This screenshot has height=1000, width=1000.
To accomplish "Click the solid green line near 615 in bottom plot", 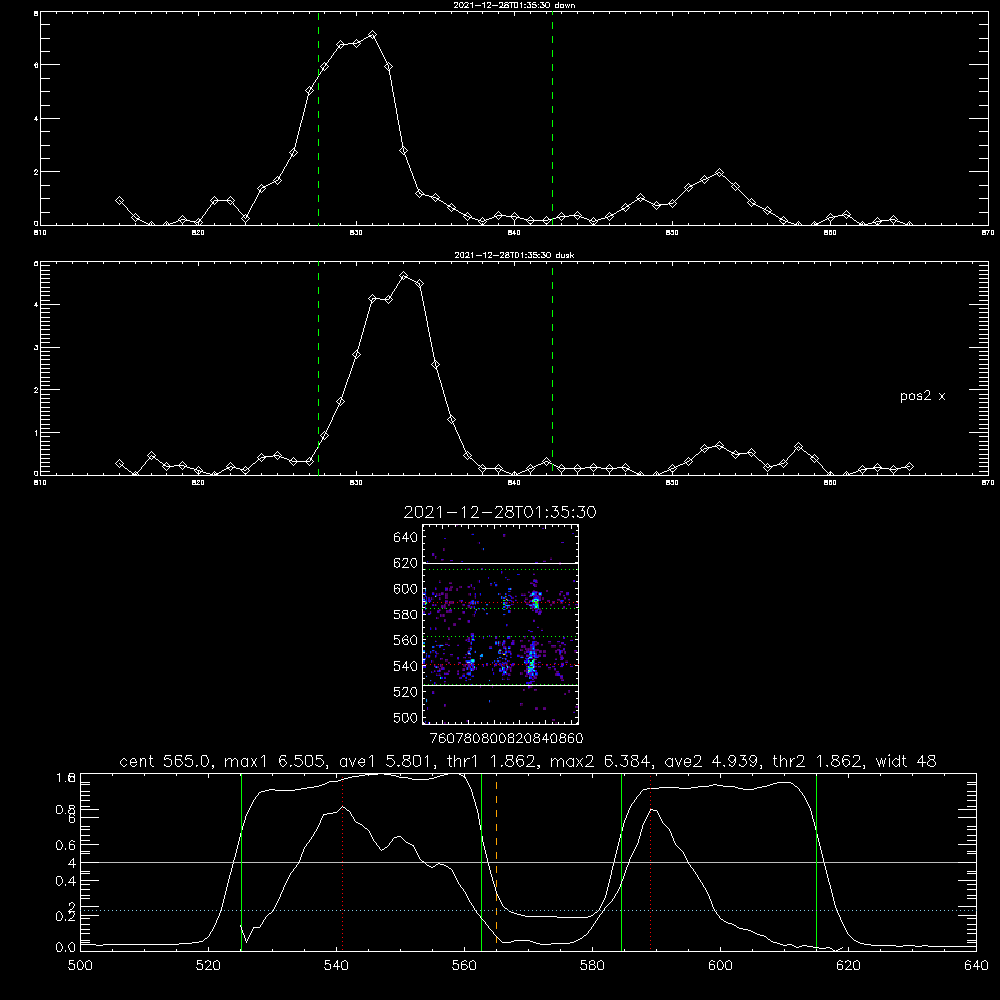I will (816, 862).
